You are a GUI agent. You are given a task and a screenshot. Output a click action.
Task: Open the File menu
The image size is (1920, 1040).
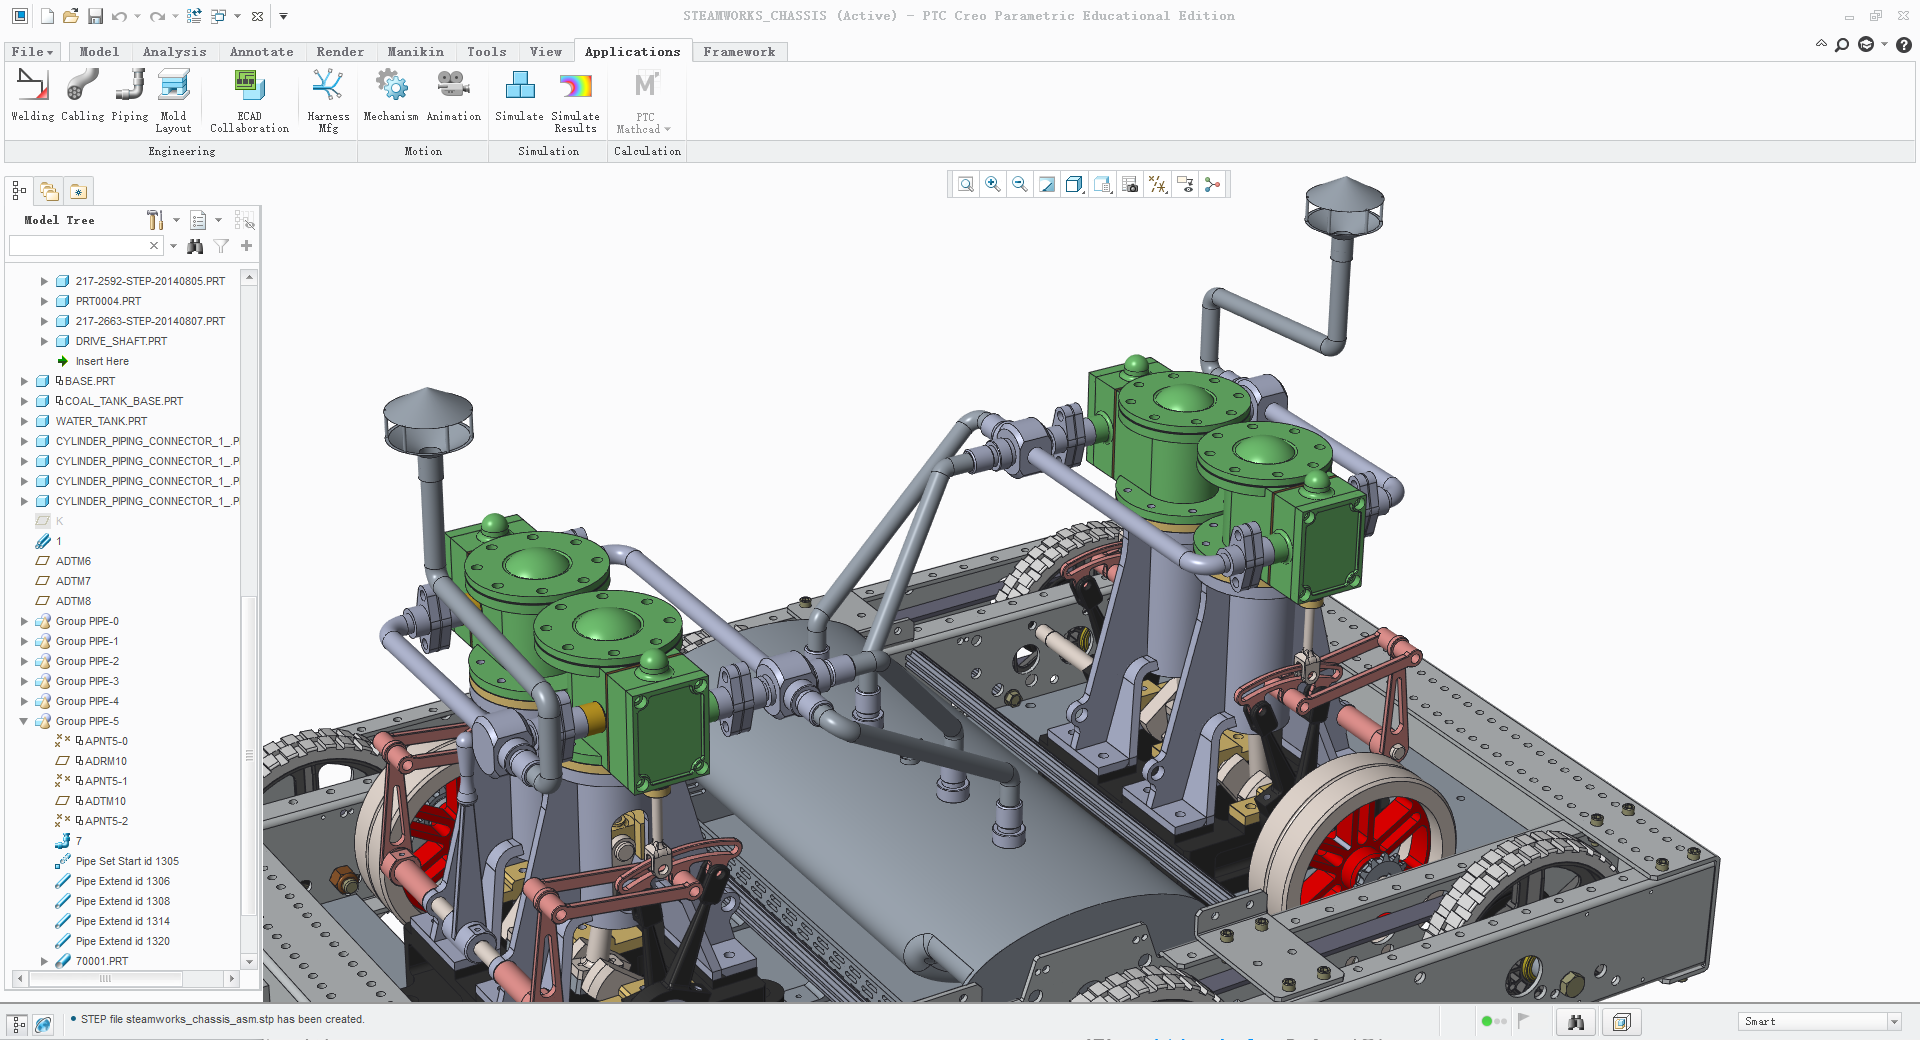(32, 52)
